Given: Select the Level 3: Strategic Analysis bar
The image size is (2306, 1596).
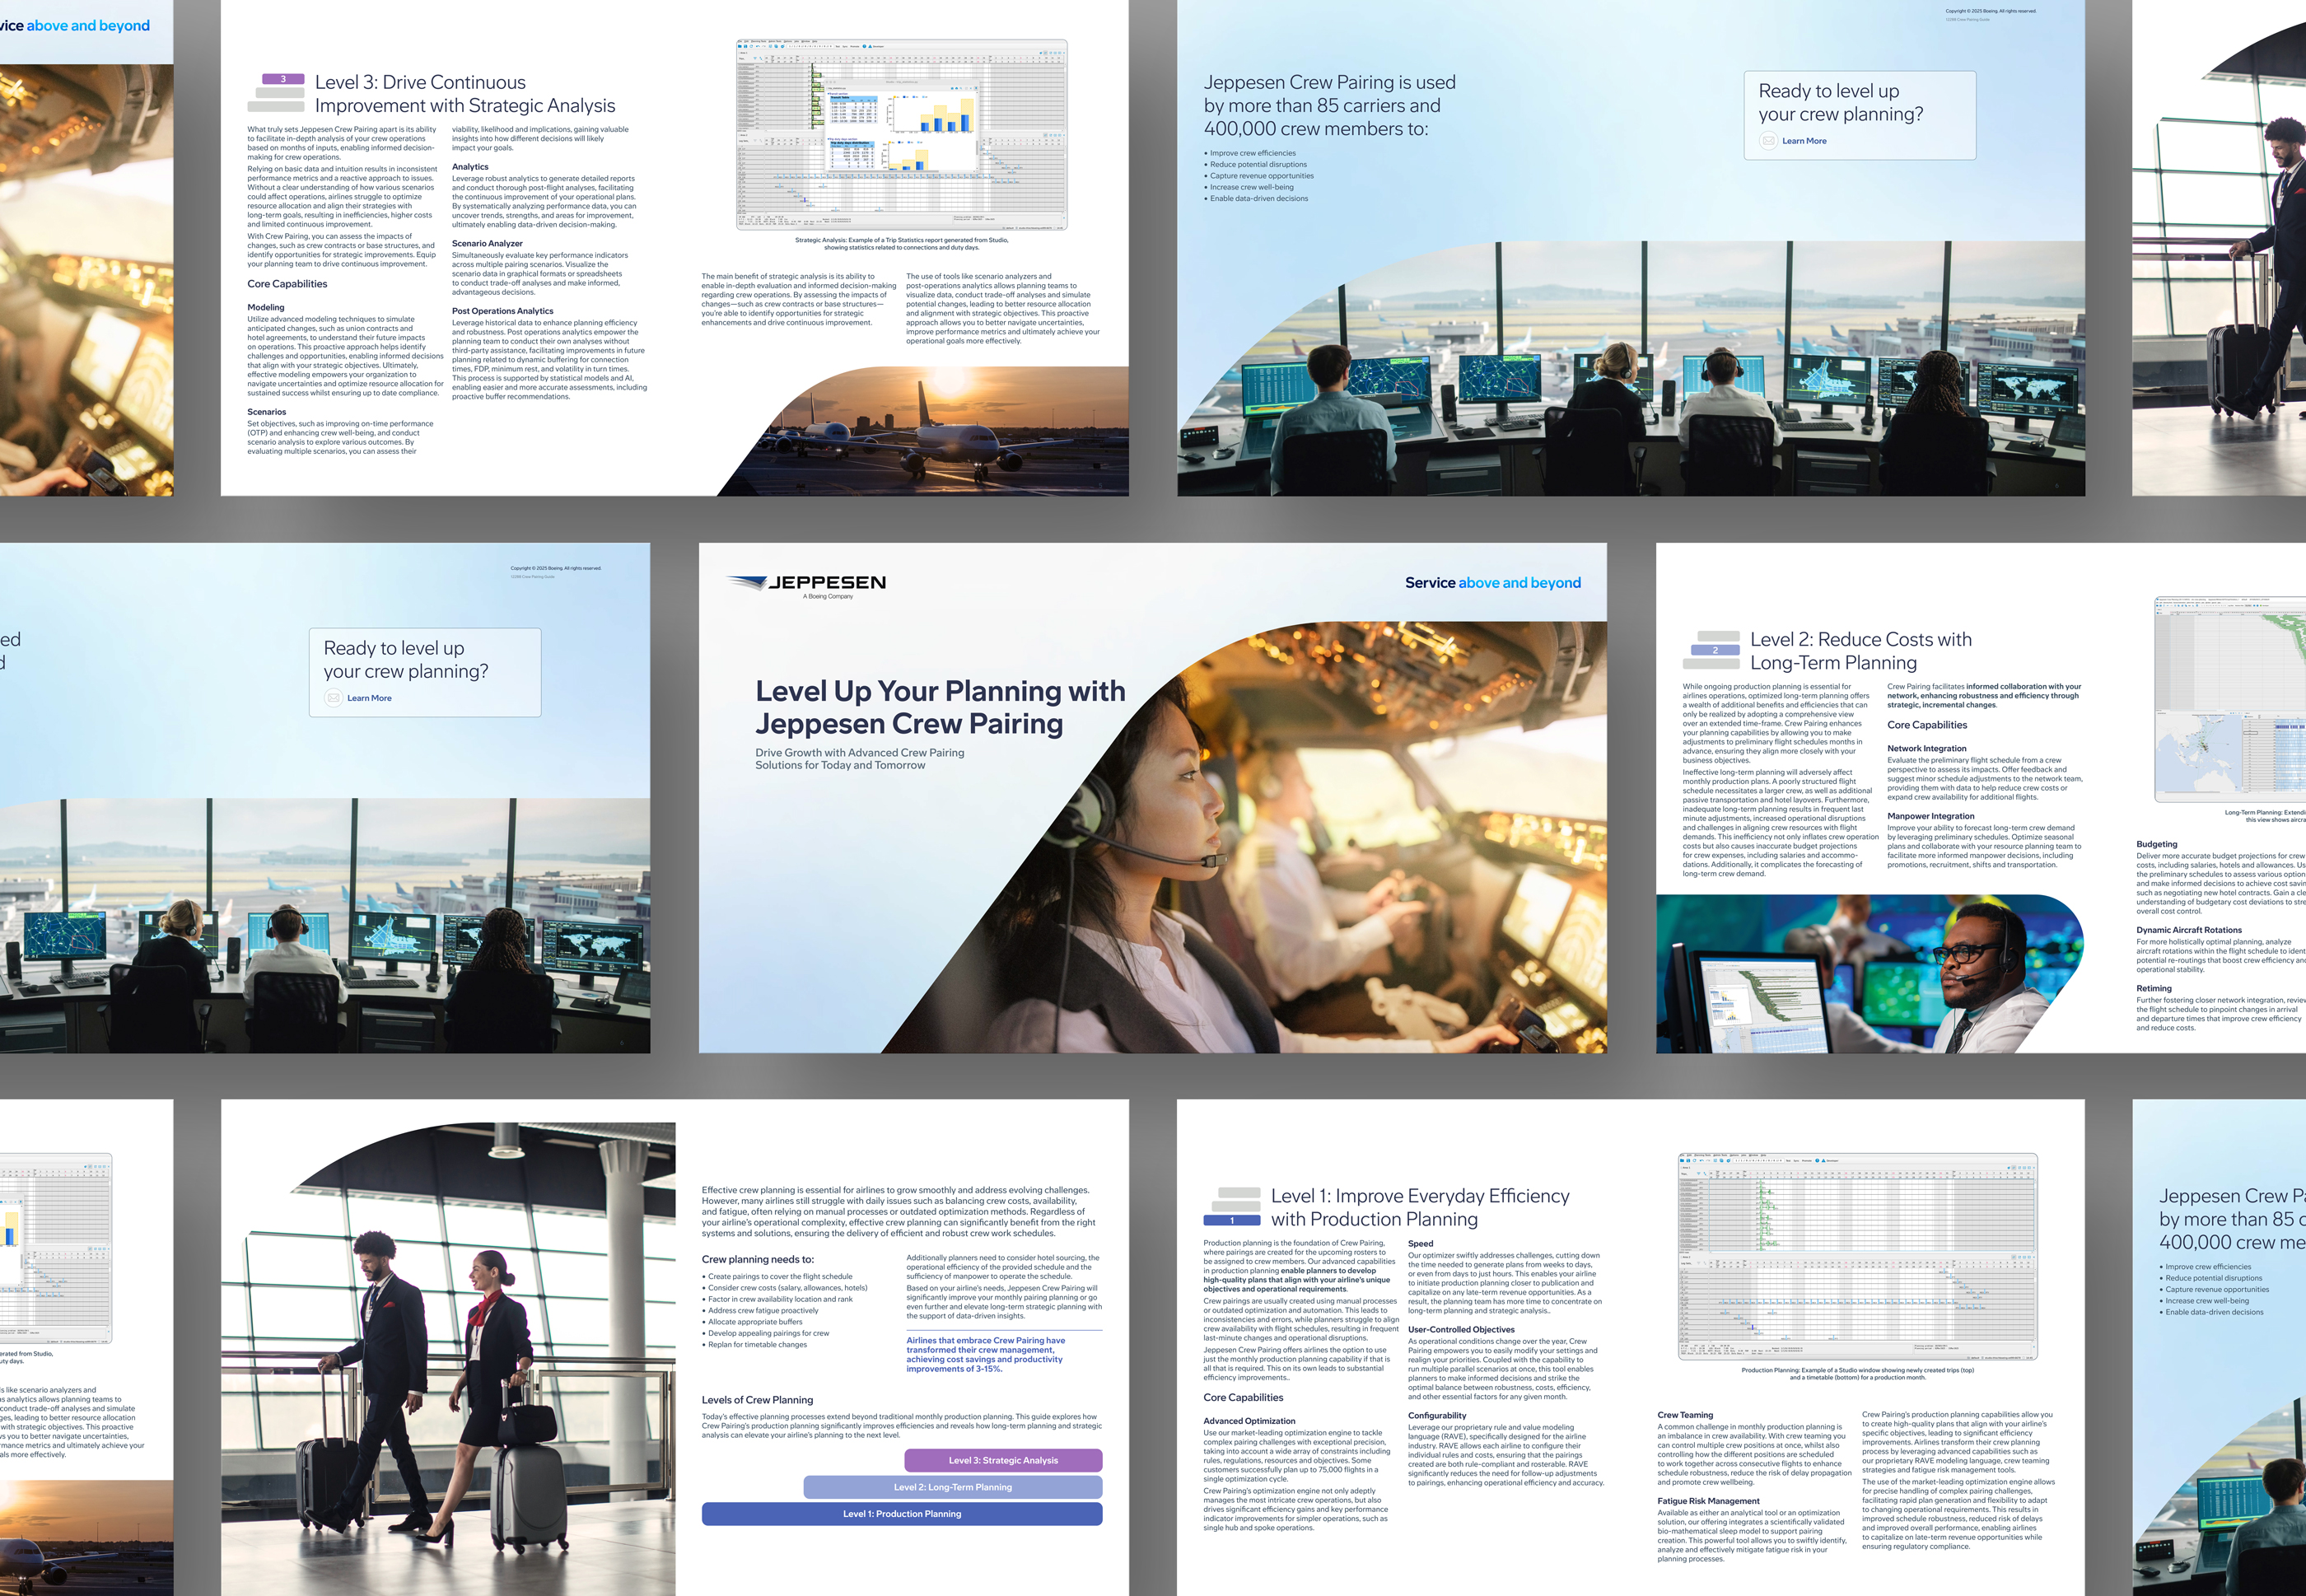Looking at the screenshot, I should pyautogui.click(x=1002, y=1460).
